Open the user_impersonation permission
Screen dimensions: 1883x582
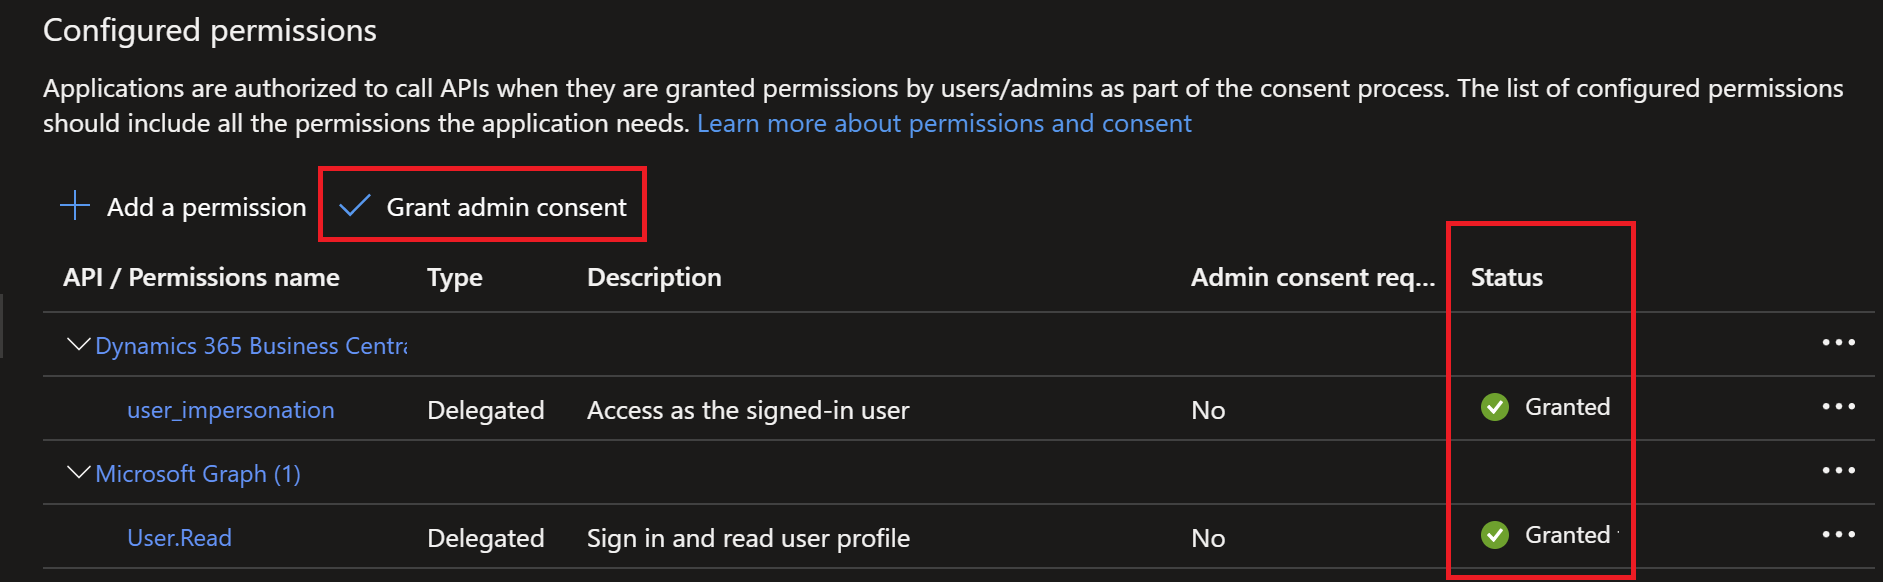(230, 410)
